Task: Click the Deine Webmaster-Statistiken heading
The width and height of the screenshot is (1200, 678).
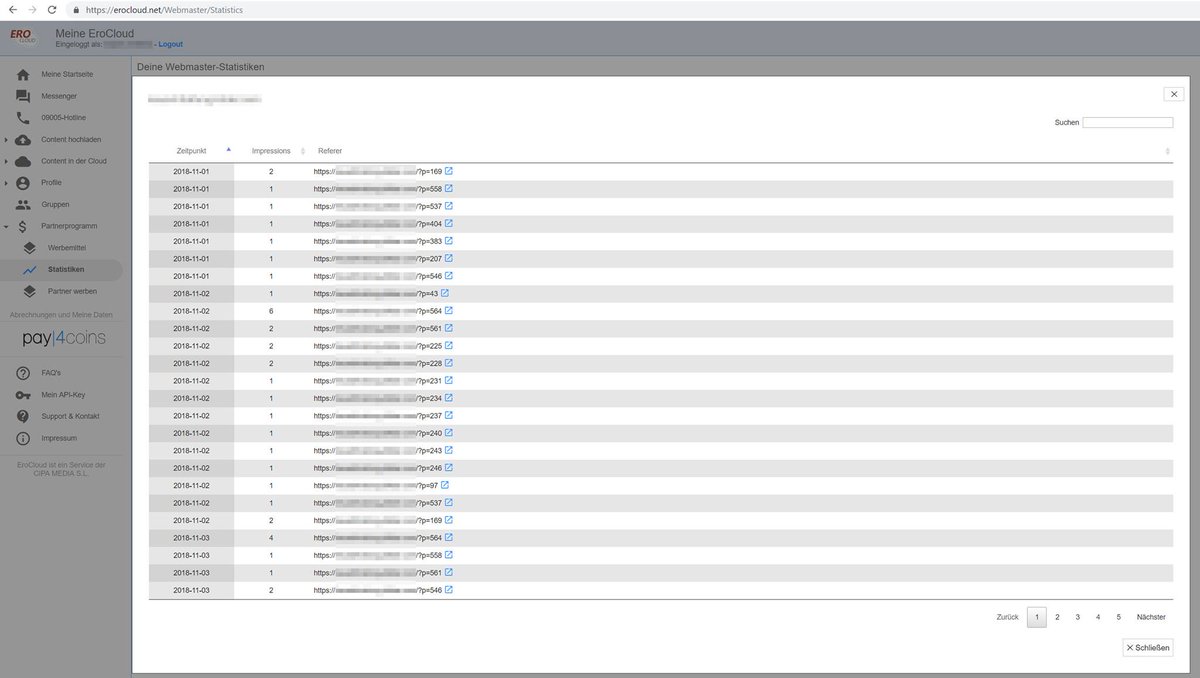Action: click(x=200, y=67)
